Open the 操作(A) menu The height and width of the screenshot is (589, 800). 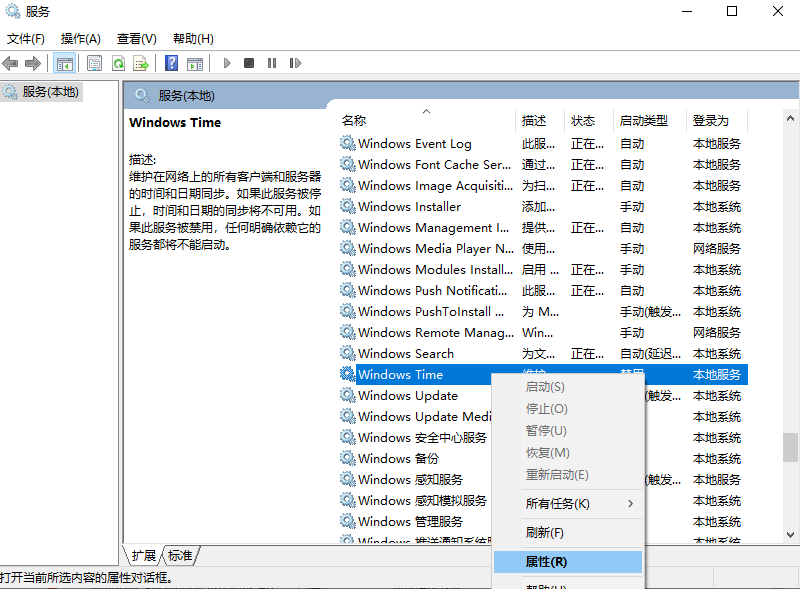tap(78, 38)
